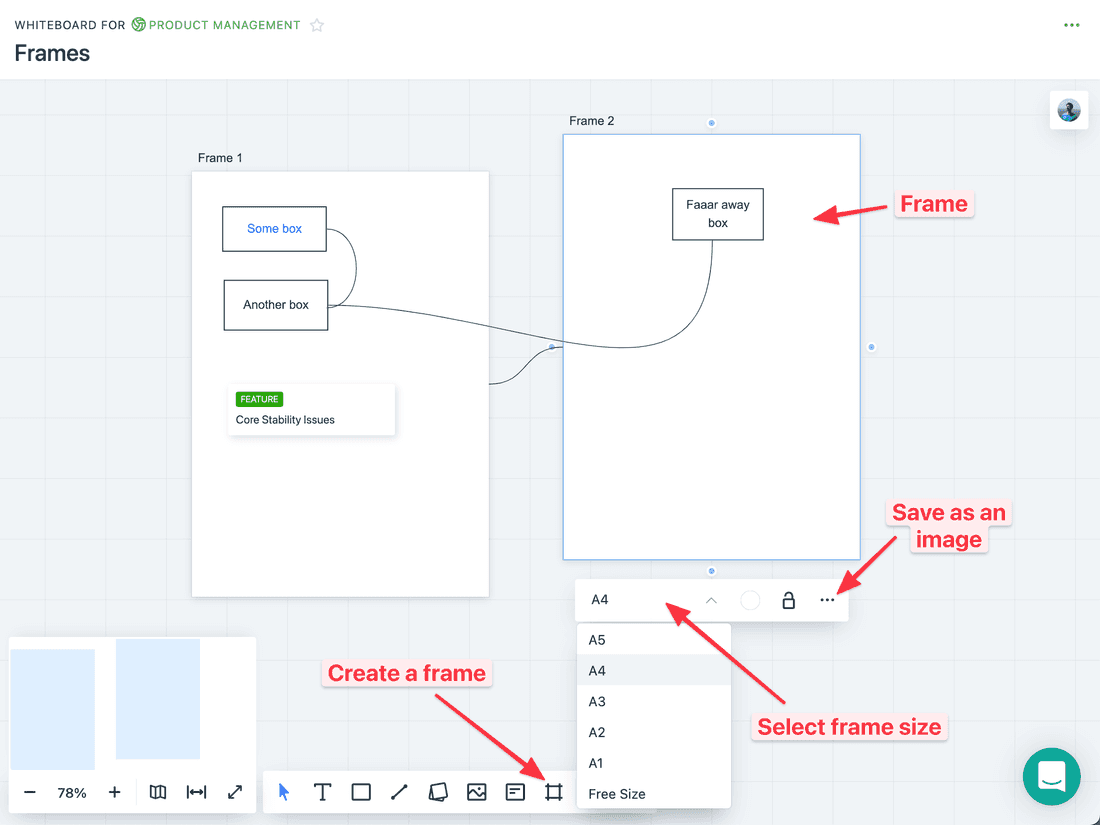1100x825 pixels.
Task: Toggle the minimap view icon
Action: pyautogui.click(x=158, y=792)
